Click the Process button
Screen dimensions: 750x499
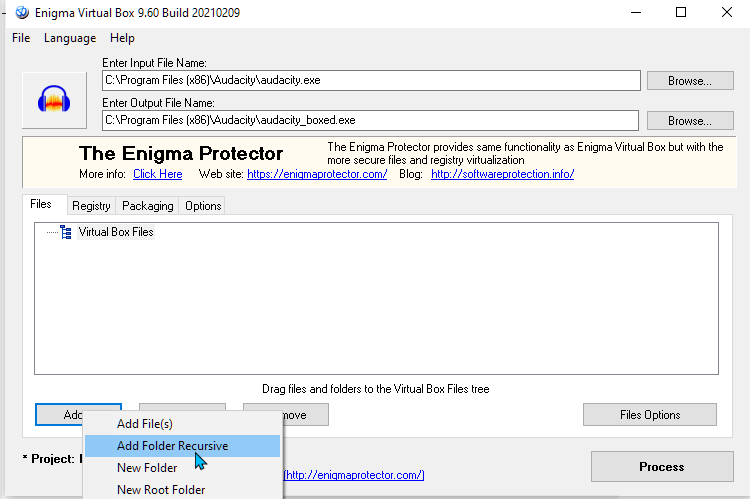(662, 466)
